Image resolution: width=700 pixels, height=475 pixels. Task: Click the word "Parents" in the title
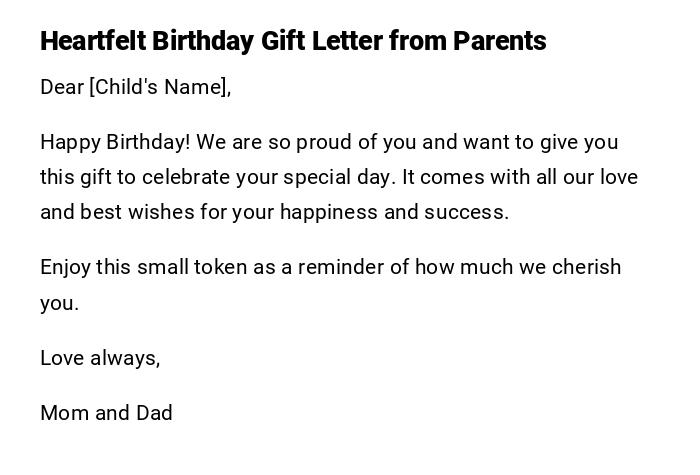click(499, 41)
